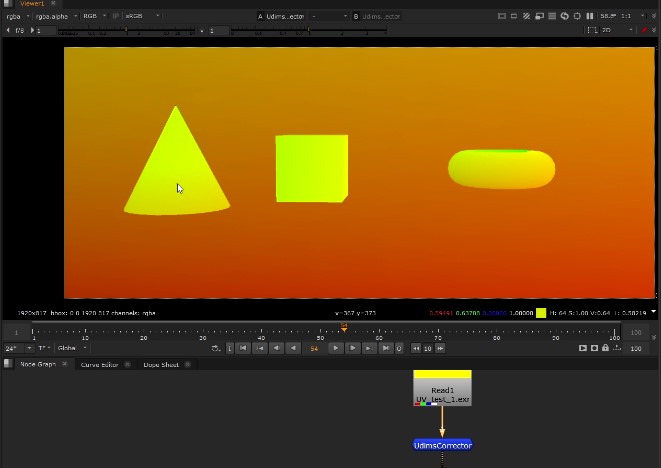Toggle the viewer pause button

pyautogui.click(x=589, y=16)
